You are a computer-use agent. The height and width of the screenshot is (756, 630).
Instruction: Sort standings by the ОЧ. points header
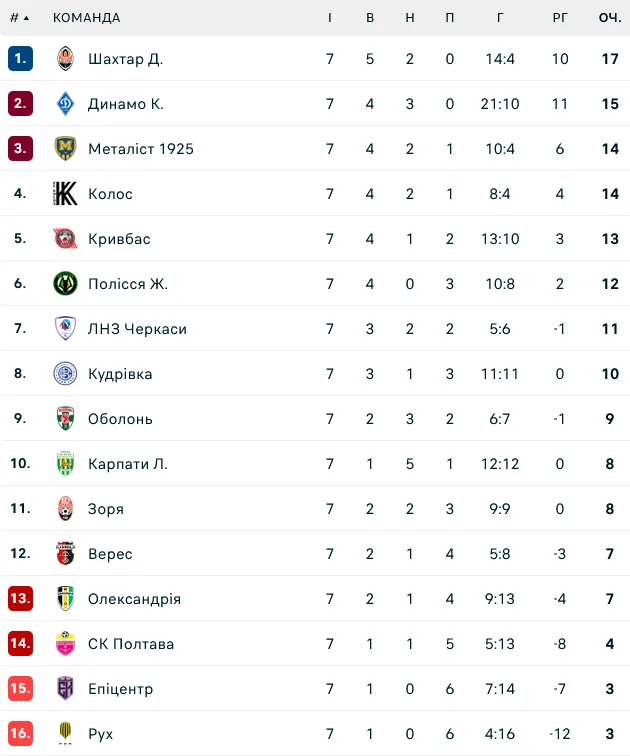pyautogui.click(x=609, y=18)
